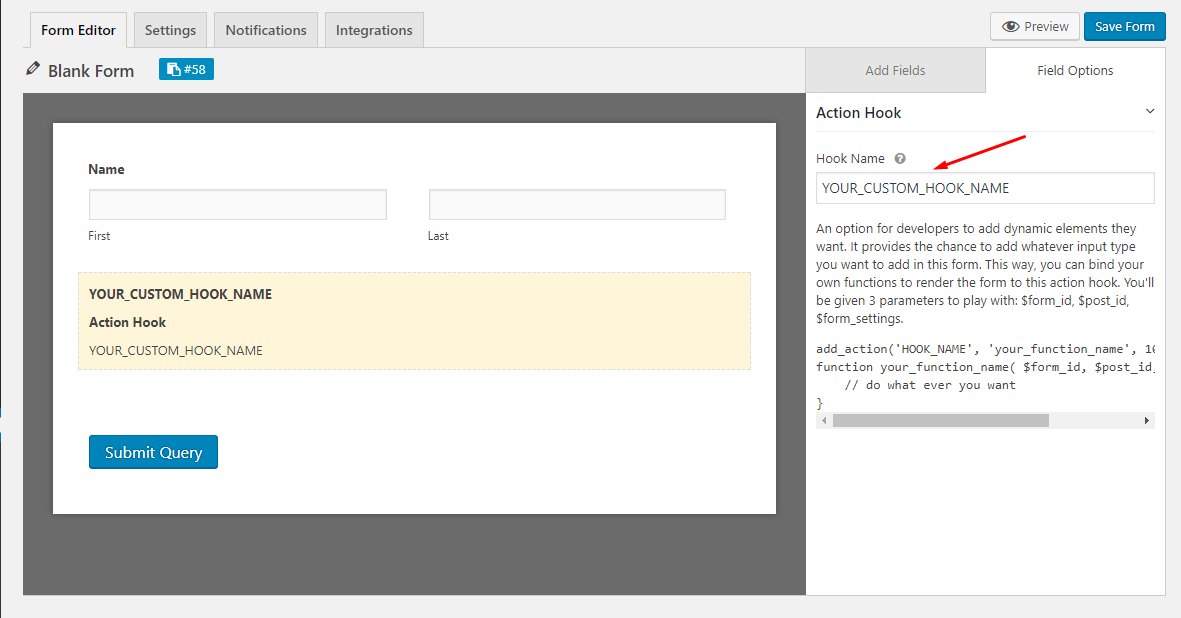Viewport: 1181px width, 618px height.
Task: Go to the Integrations tab
Action: 374,30
